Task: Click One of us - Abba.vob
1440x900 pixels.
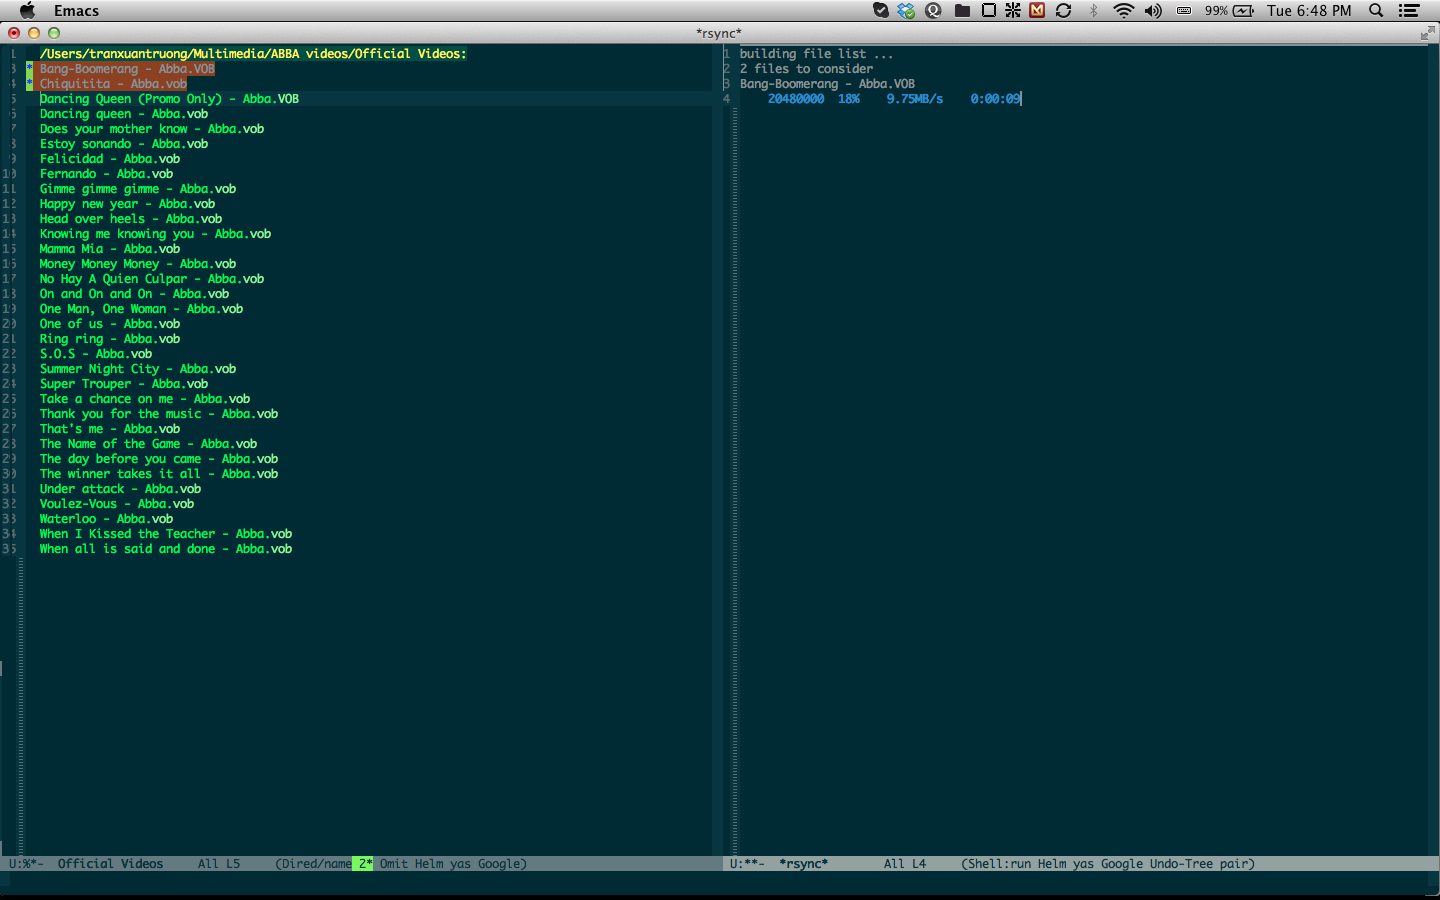Action: pos(110,324)
